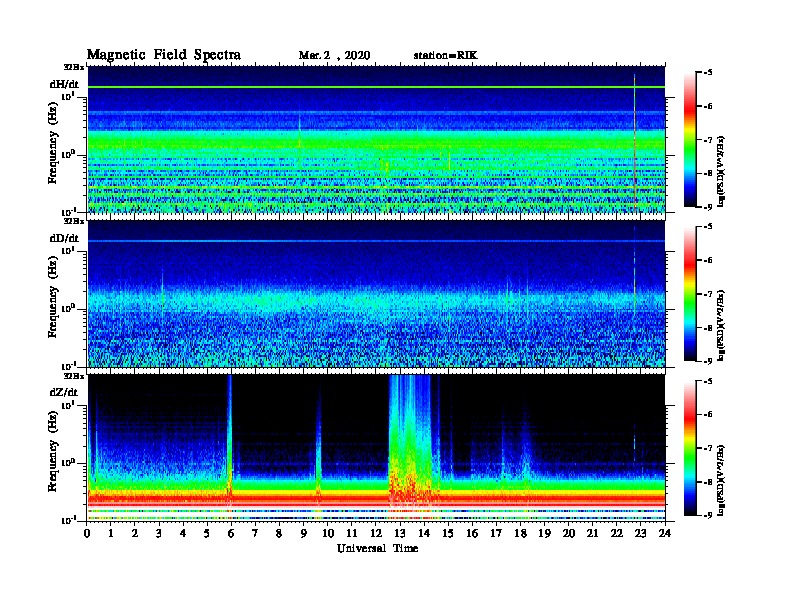Click the hour 10 tick label
The height and width of the screenshot is (612, 792).
click(328, 534)
